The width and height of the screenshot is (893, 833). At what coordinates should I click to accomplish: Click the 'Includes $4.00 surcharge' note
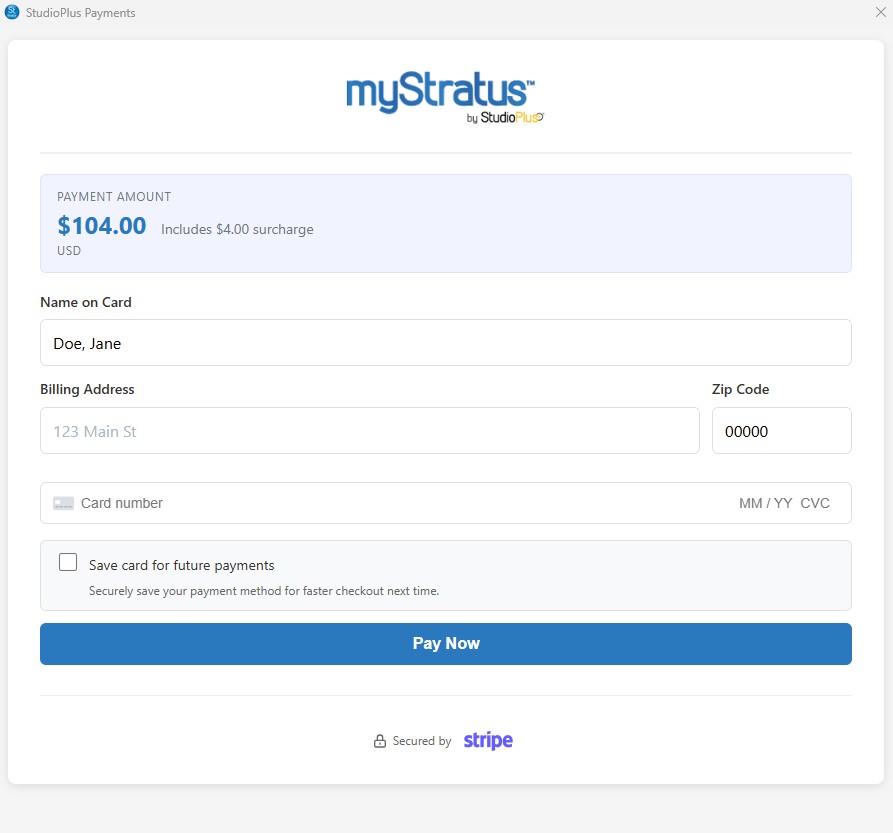[x=237, y=230]
